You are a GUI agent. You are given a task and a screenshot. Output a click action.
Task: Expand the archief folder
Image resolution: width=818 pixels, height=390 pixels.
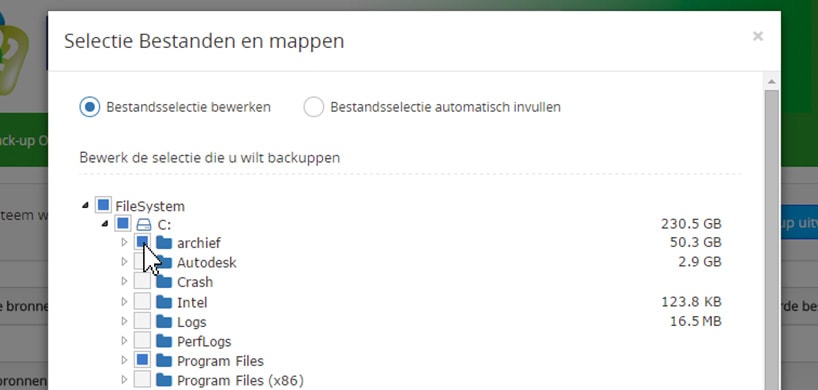[x=124, y=242]
